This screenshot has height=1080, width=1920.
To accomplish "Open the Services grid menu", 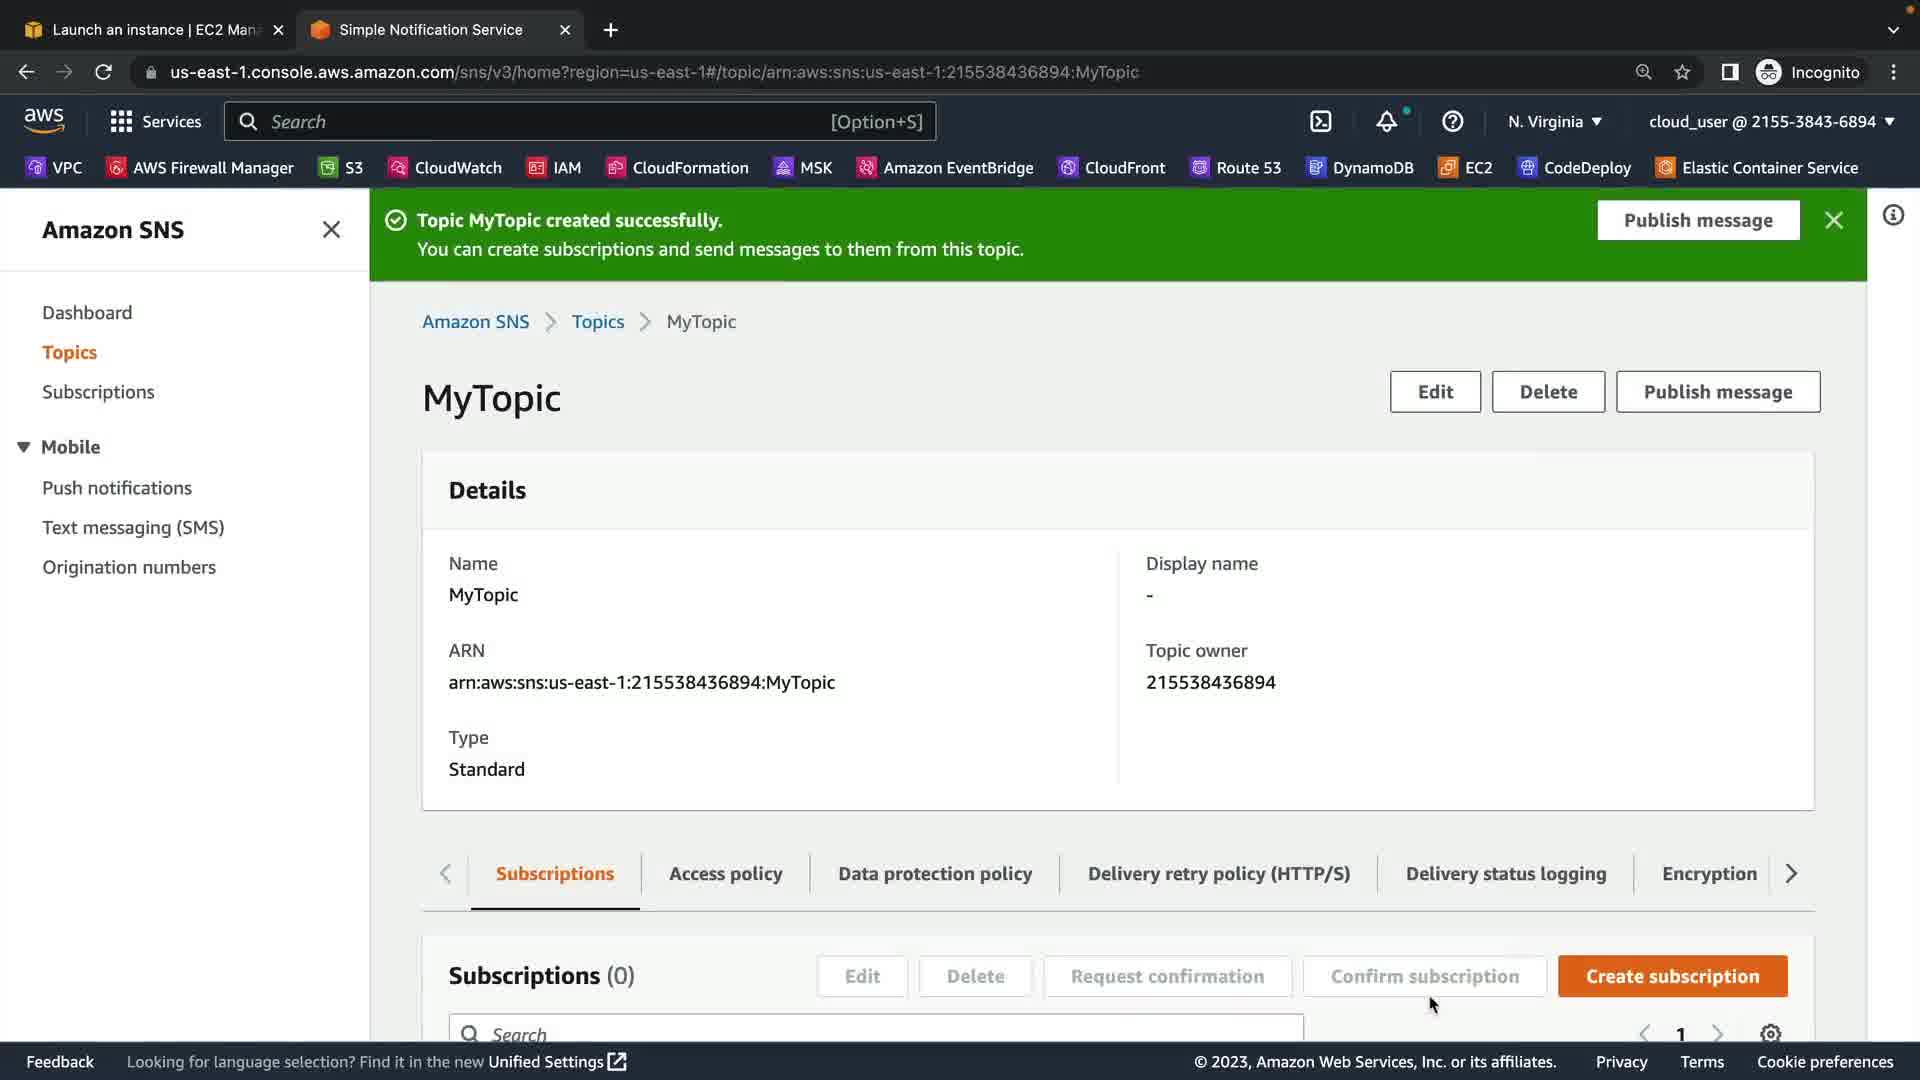I will click(x=155, y=121).
